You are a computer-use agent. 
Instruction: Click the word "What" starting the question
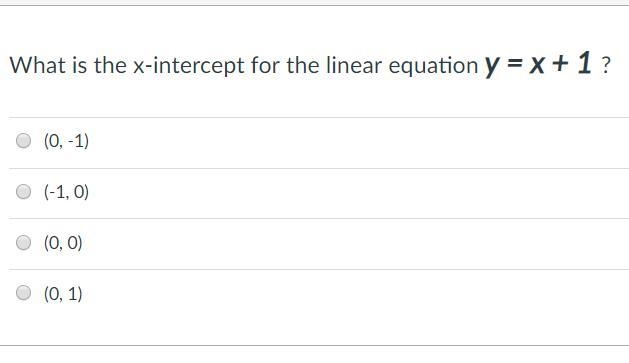coord(37,65)
